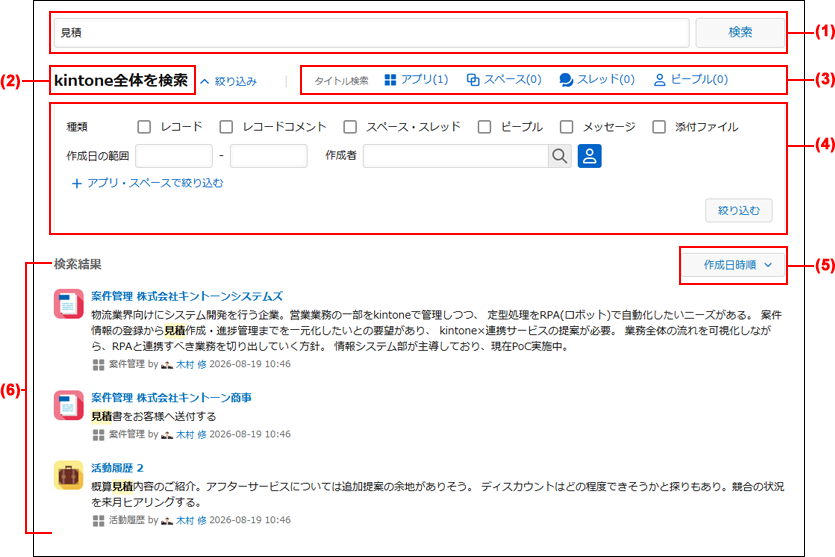835x557 pixels.
Task: Collapse the 絞り込み filter panel
Action: (228, 81)
